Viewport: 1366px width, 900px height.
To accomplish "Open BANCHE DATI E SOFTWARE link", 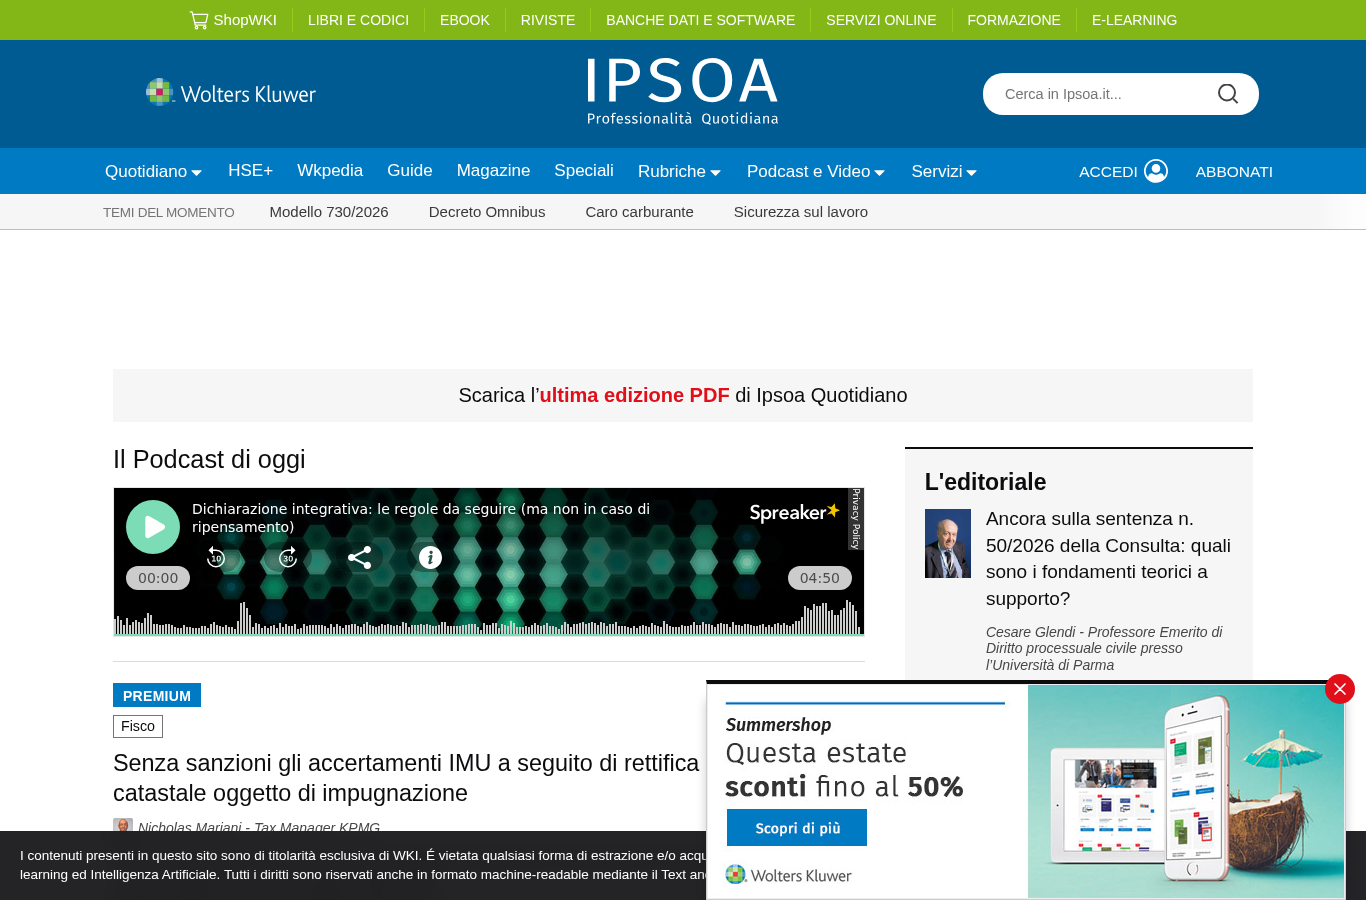I will pos(700,20).
